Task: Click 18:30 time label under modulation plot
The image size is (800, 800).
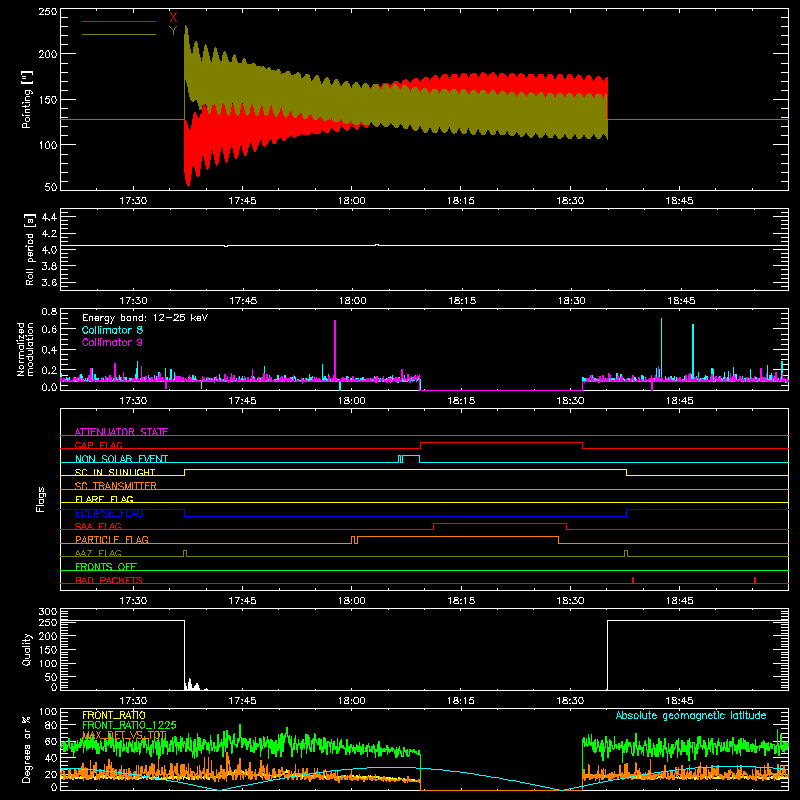Action: 570,401
